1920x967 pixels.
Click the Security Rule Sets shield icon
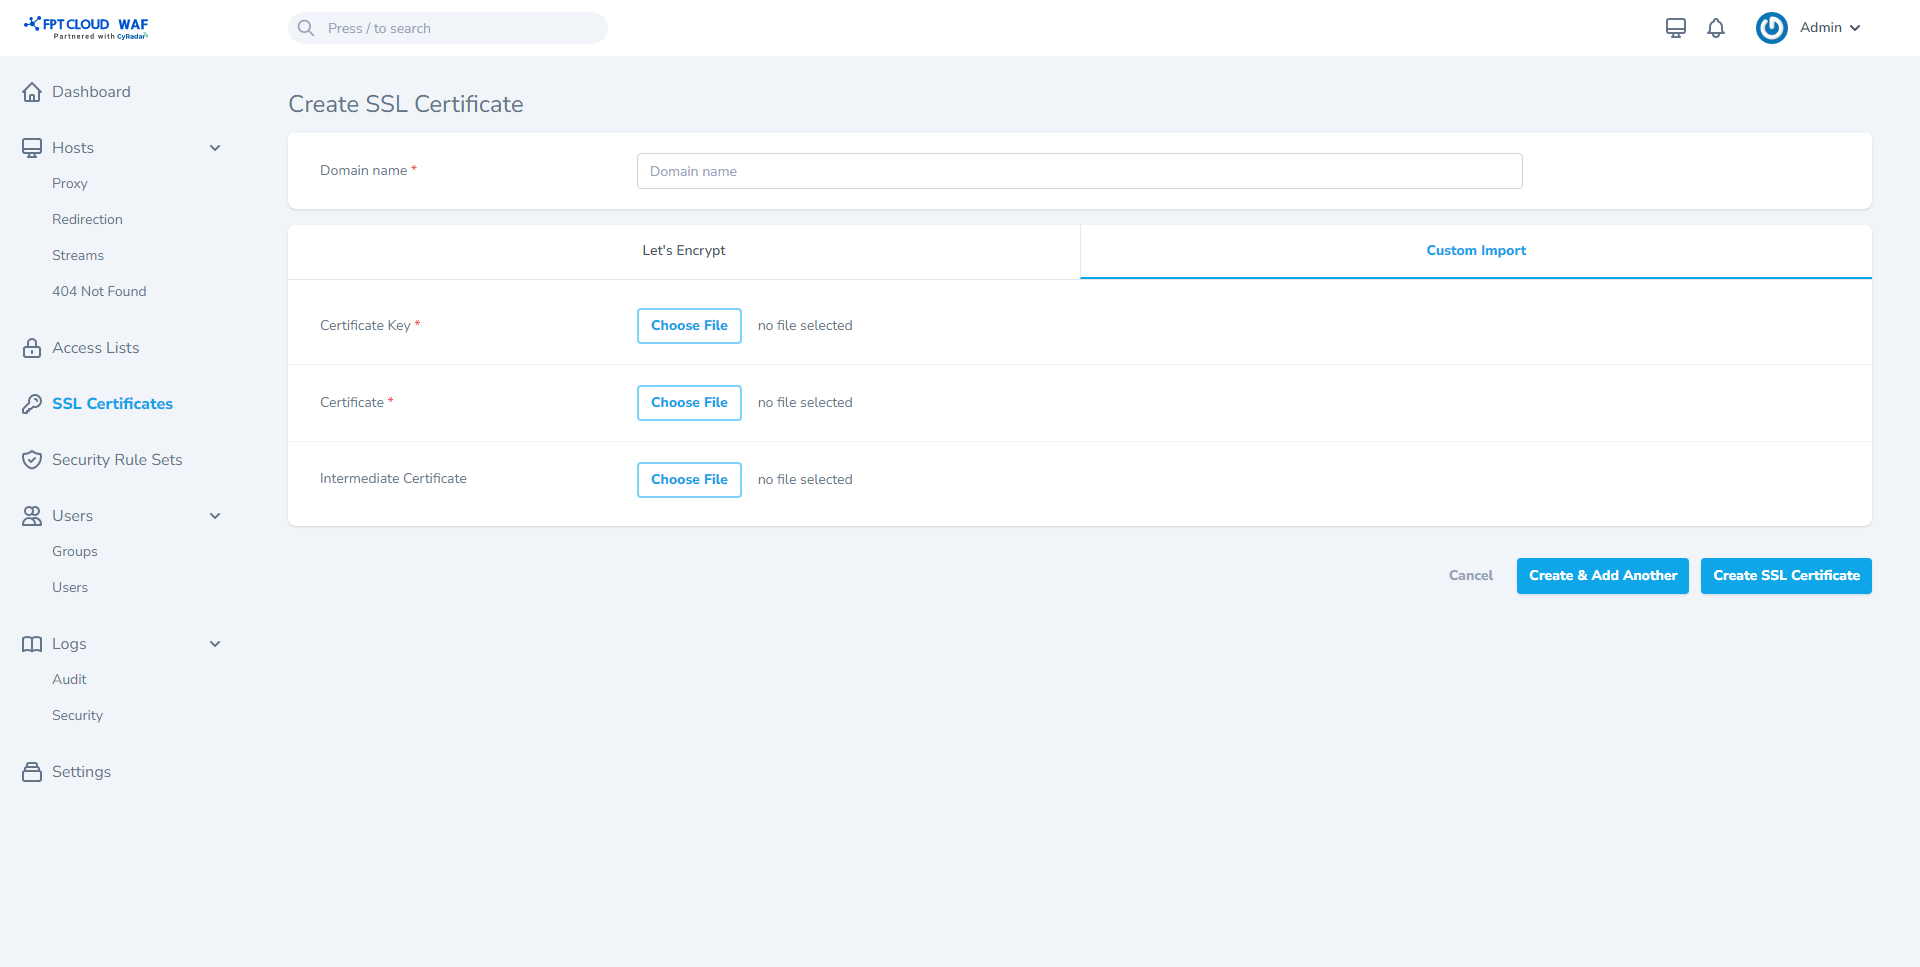[32, 460]
